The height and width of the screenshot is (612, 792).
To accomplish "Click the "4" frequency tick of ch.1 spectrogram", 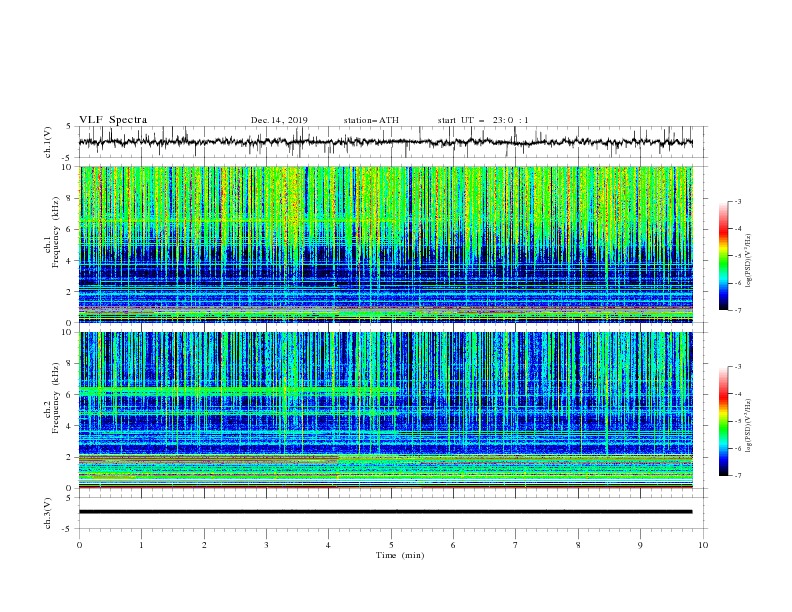I will 69,261.
